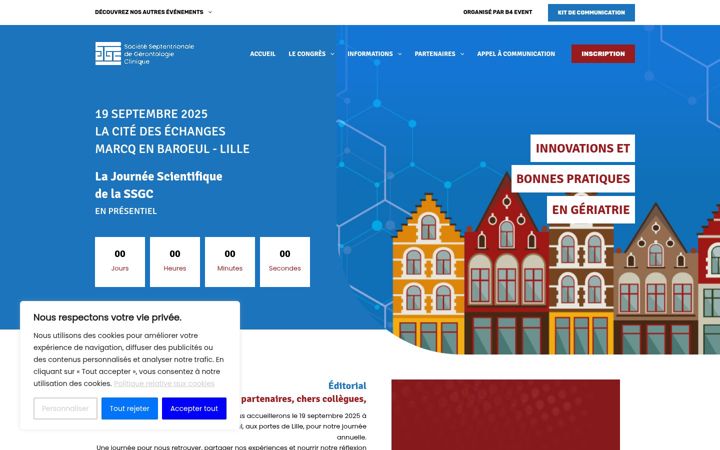Click 'La Journée Scientifique' heading text
Screen dimensions: 720x450
tap(158, 176)
